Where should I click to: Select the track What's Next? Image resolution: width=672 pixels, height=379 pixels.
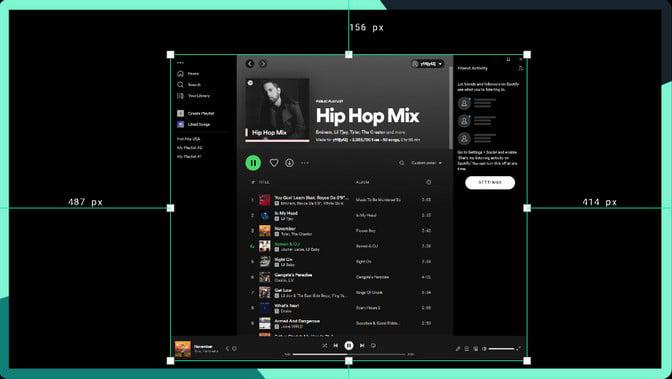(287, 306)
